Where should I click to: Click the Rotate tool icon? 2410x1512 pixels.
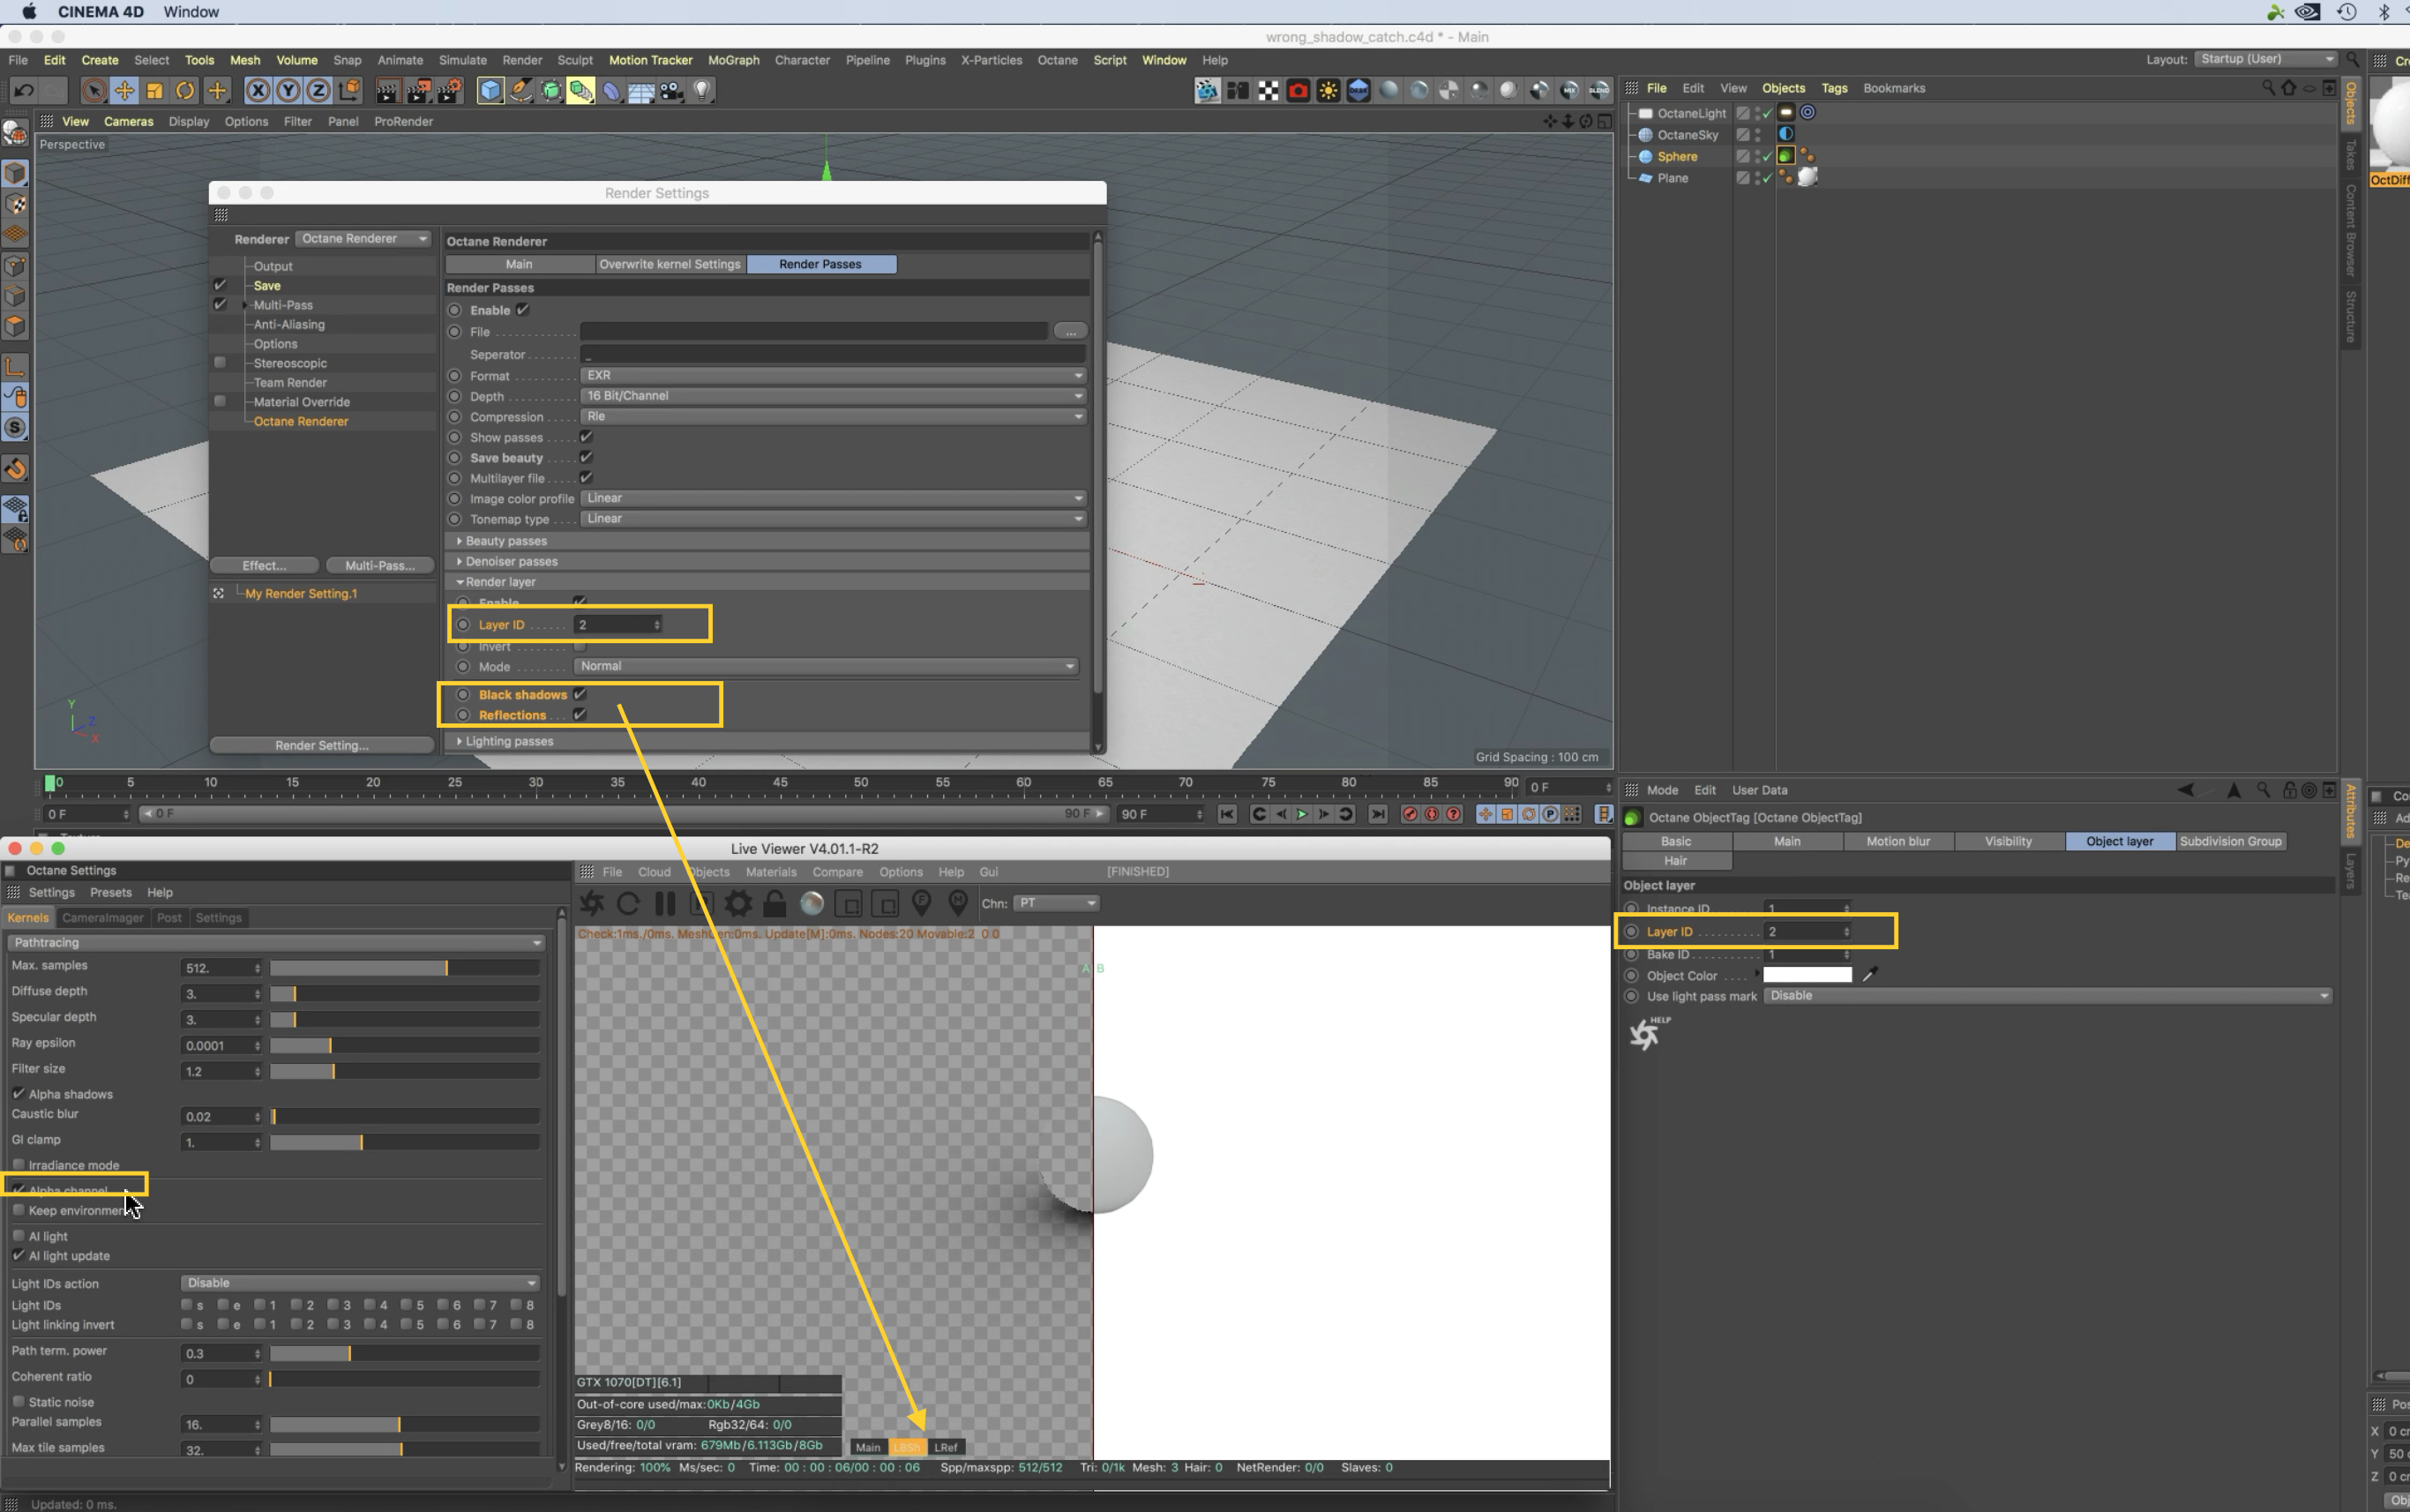tap(185, 91)
